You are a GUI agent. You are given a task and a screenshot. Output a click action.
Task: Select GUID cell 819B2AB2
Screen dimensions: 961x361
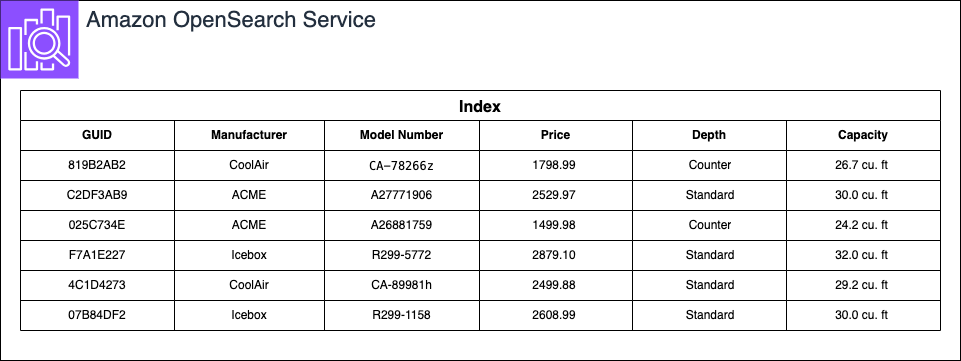(x=97, y=165)
